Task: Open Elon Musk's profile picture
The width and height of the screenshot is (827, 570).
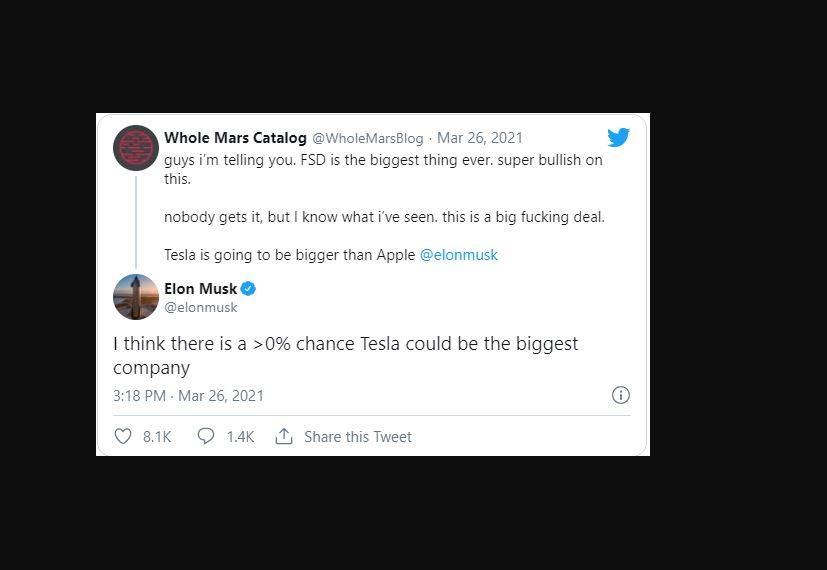Action: point(136,297)
